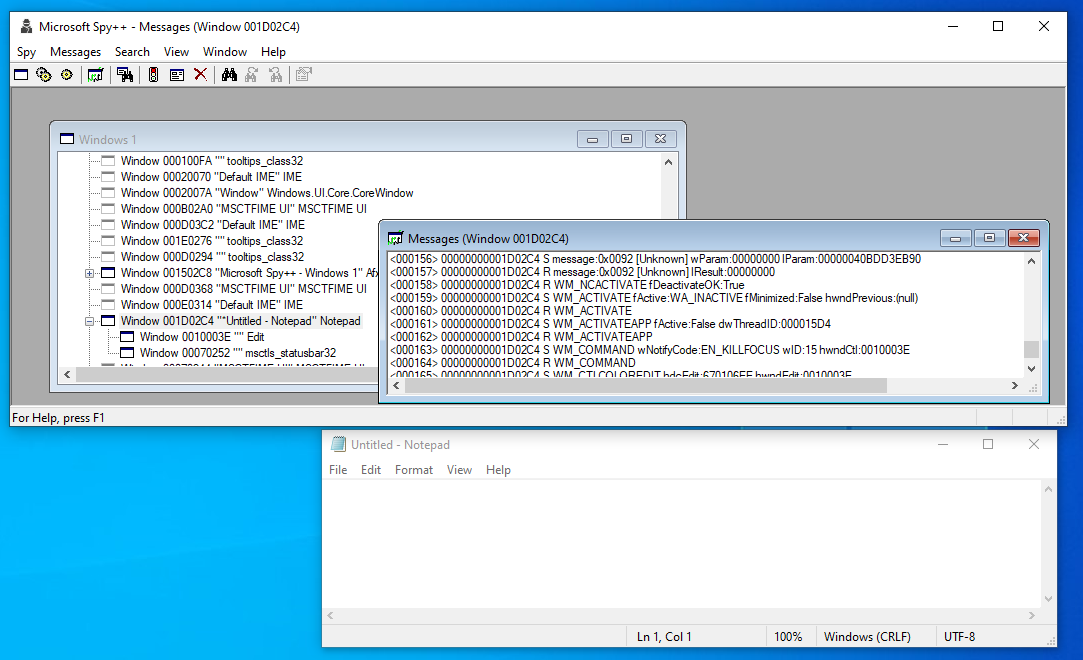Click the "UTF-8" Notepad status entry
The width and height of the screenshot is (1083, 660).
[959, 637]
